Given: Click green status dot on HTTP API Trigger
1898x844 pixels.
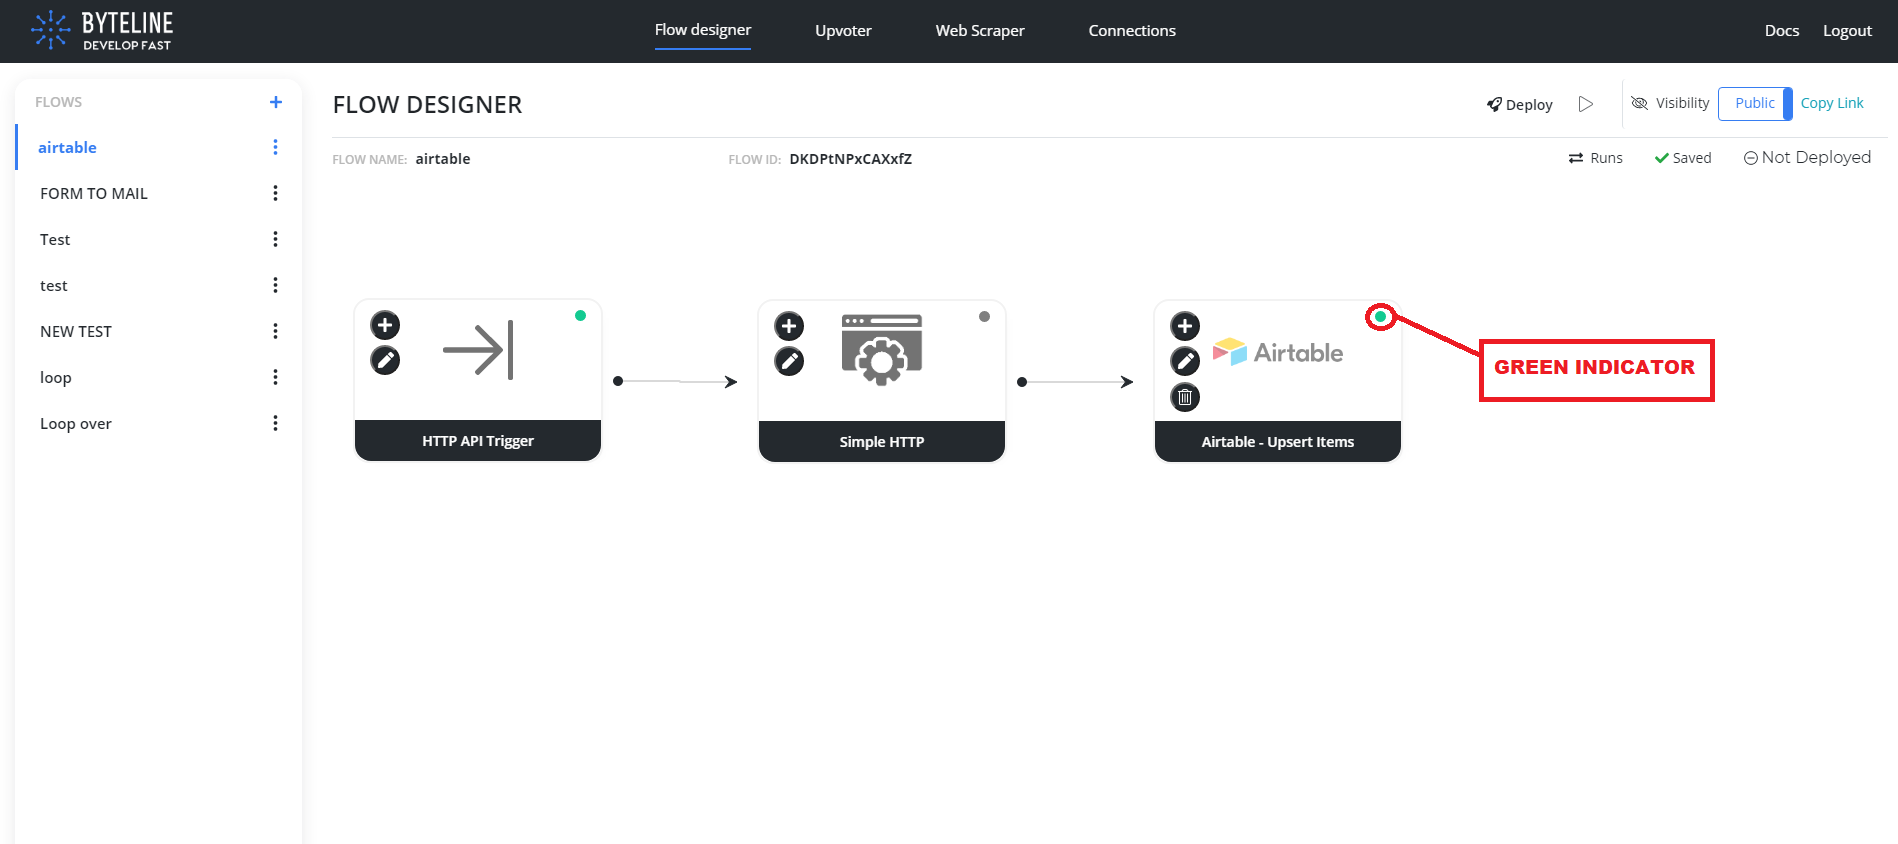Looking at the screenshot, I should tap(580, 315).
